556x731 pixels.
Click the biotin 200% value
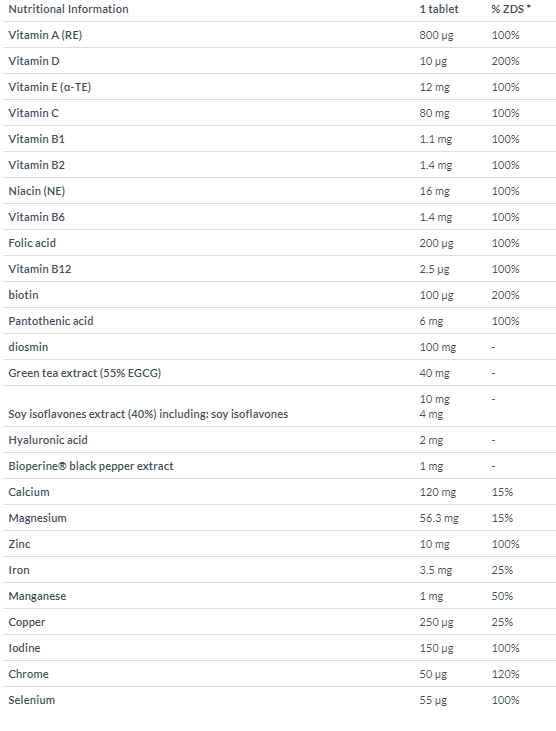[x=505, y=295]
